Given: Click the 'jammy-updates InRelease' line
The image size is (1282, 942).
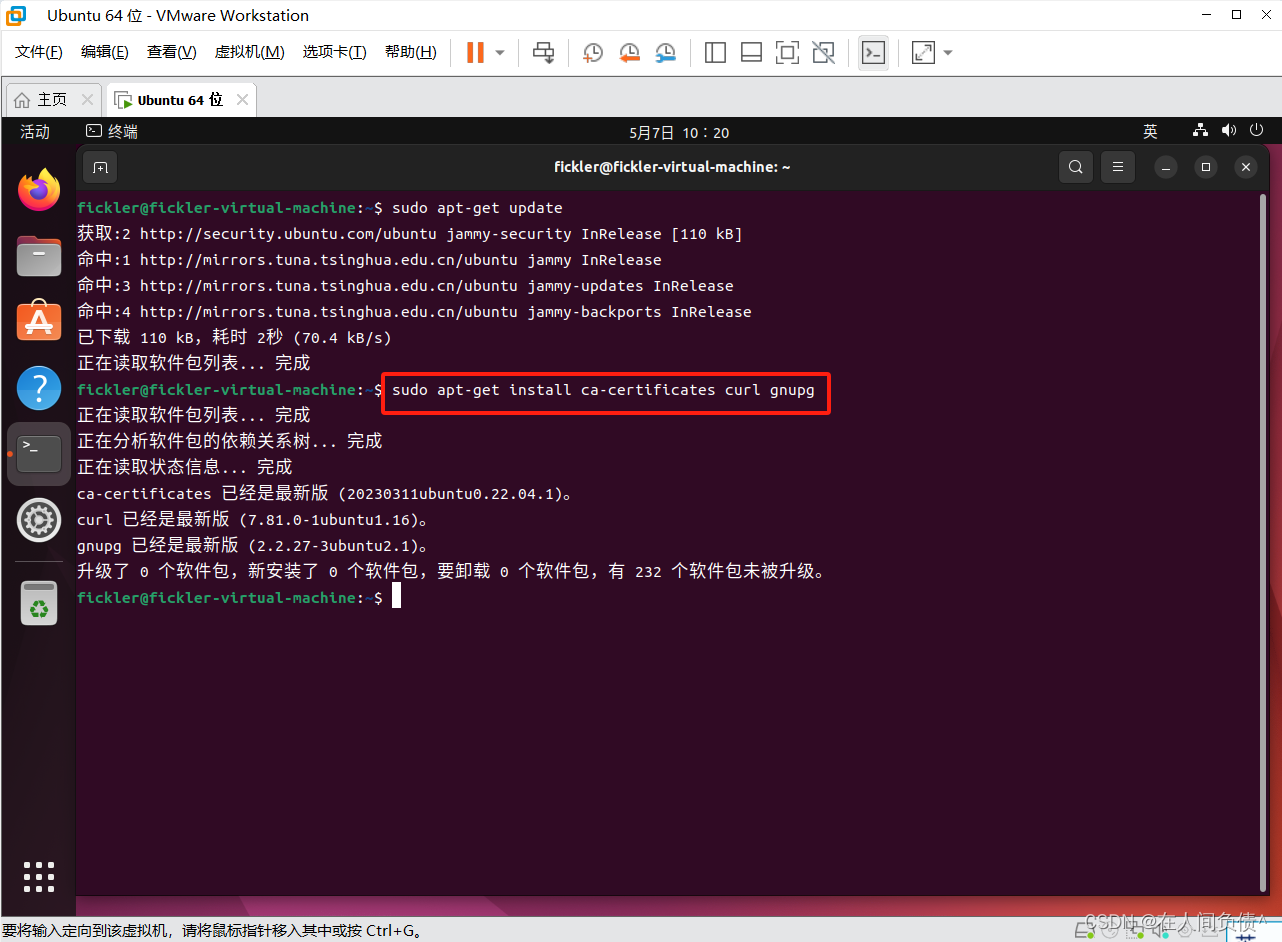Looking at the screenshot, I should [406, 286].
